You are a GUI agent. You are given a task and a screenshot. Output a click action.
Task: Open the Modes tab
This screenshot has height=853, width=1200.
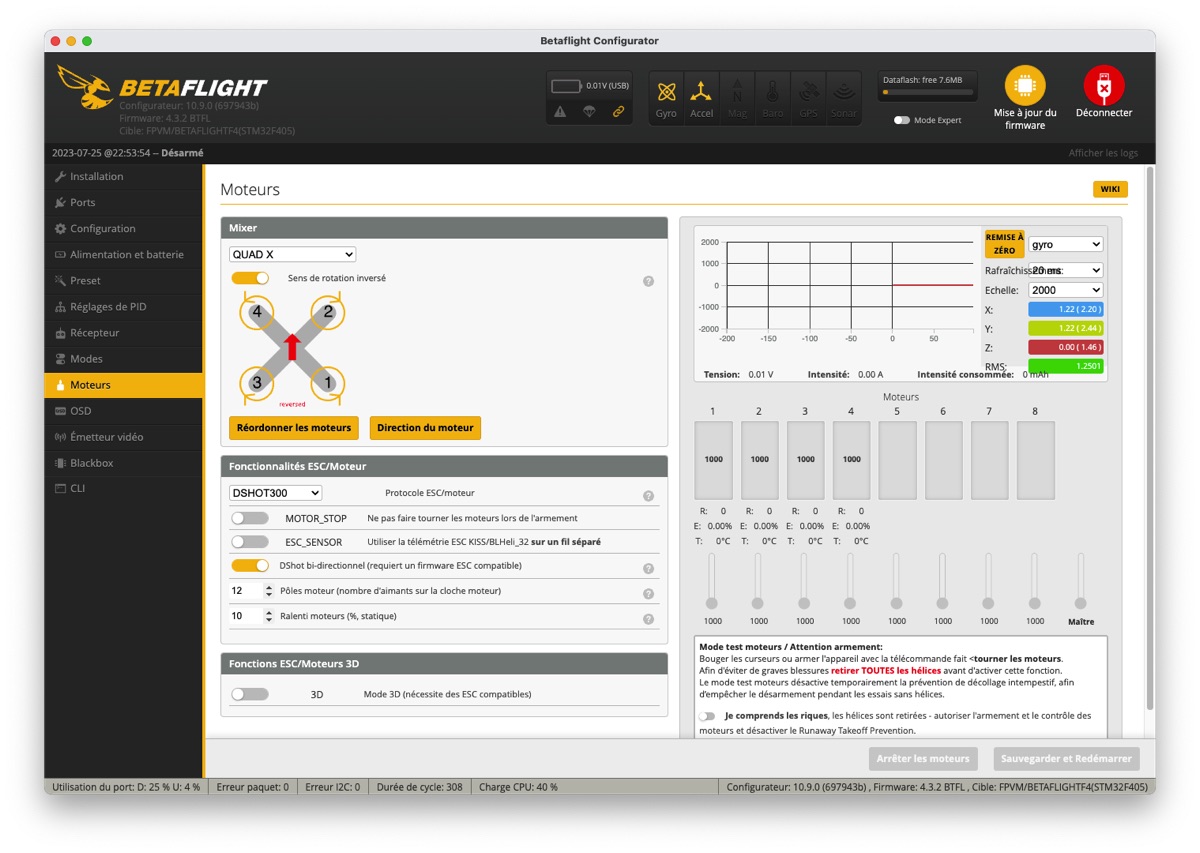click(124, 358)
